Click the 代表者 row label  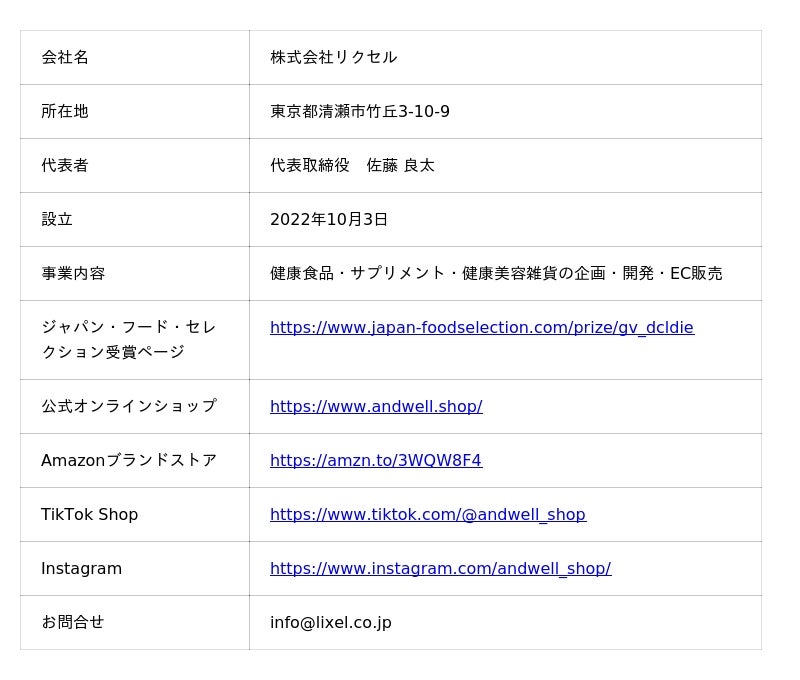pos(65,165)
